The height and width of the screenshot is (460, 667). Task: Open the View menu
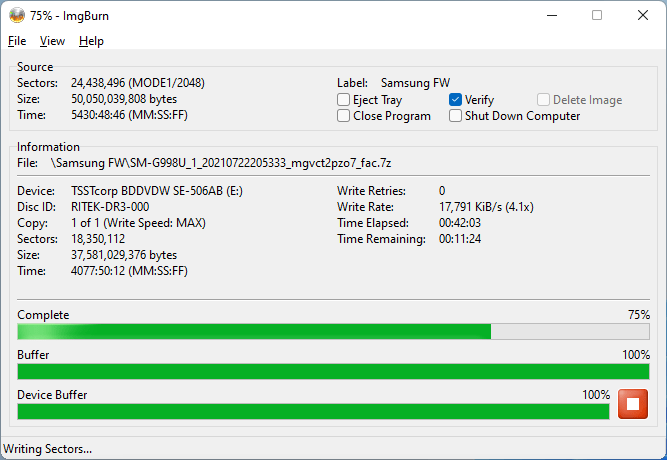52,41
